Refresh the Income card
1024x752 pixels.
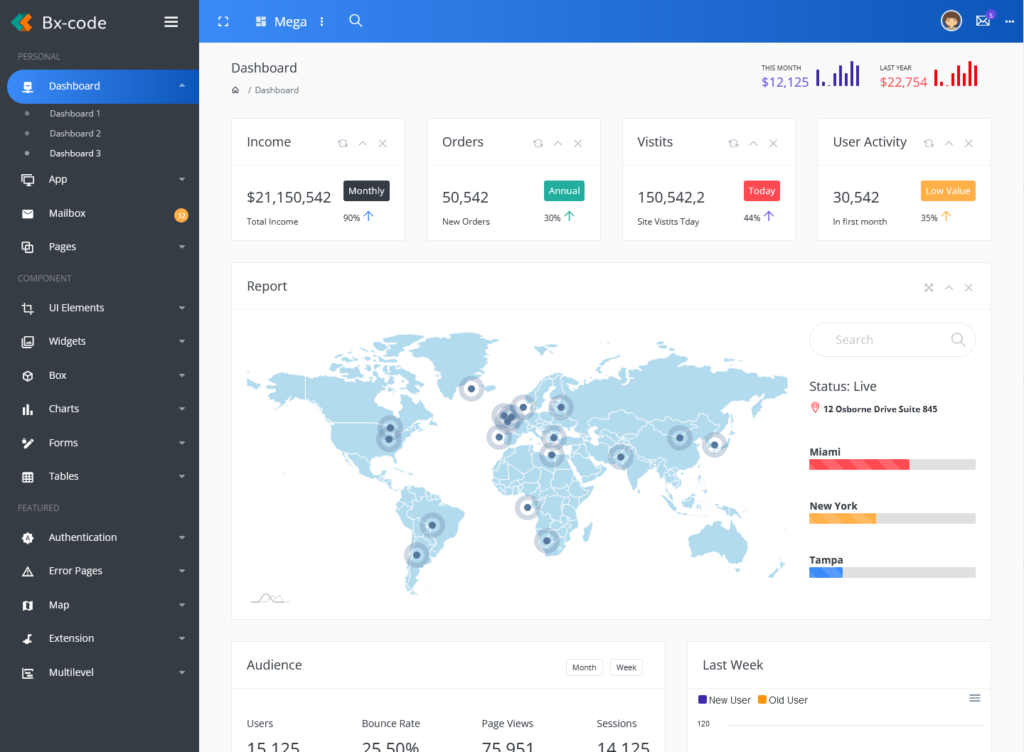coord(343,143)
